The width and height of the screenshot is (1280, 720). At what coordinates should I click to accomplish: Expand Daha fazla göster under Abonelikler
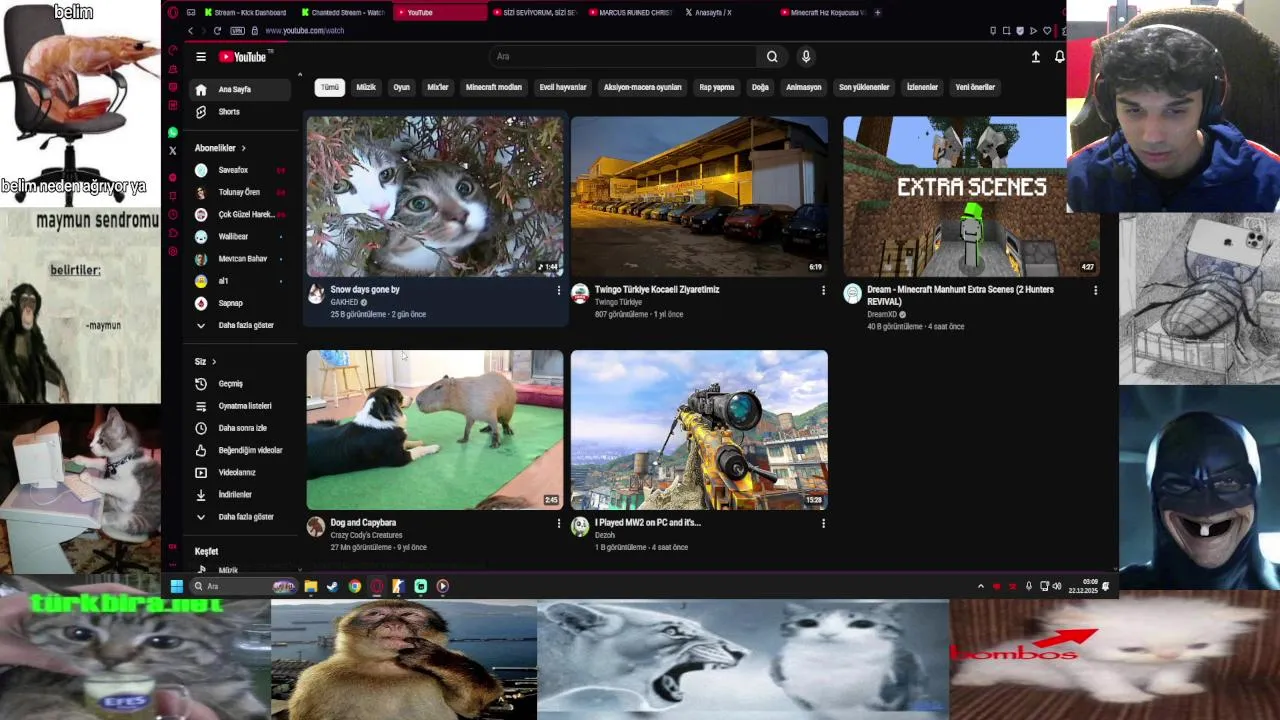242,325
